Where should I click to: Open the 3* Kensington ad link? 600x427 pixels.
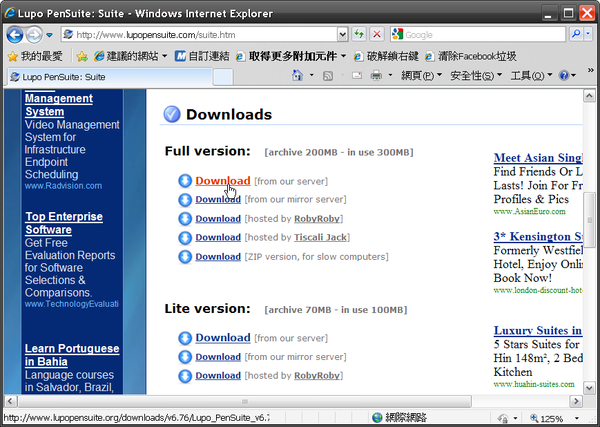click(538, 236)
